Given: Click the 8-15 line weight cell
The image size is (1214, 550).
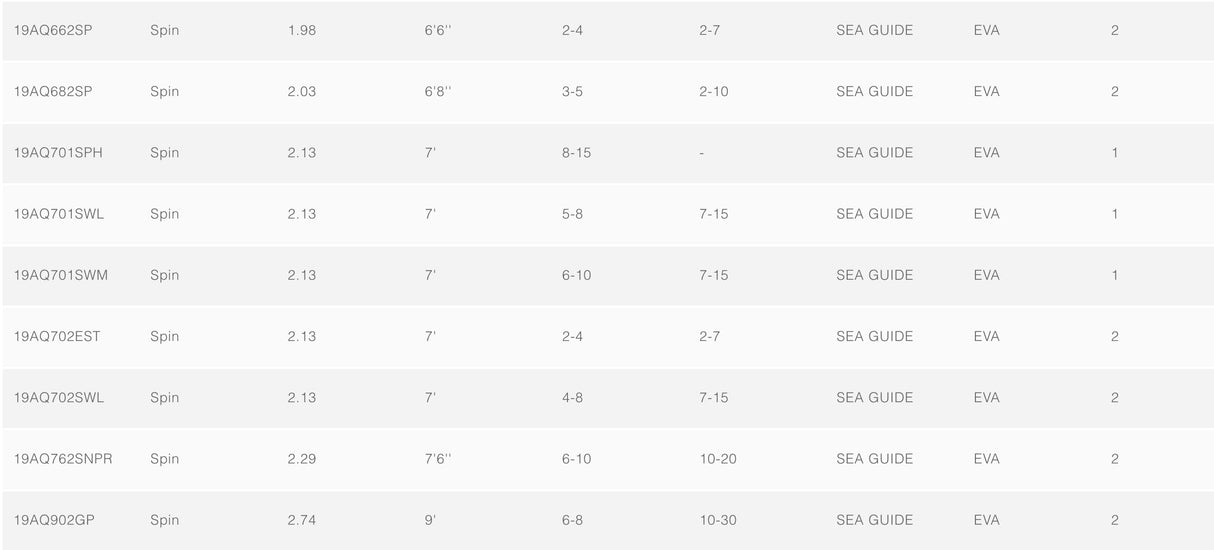Looking at the screenshot, I should click(x=576, y=153).
